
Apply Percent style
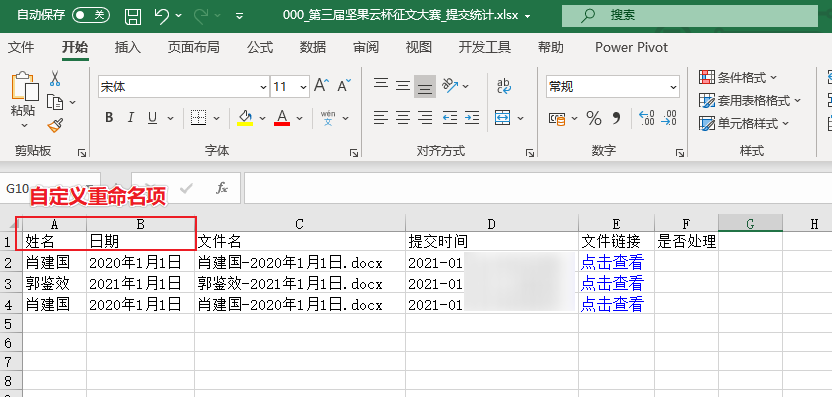[x=594, y=118]
